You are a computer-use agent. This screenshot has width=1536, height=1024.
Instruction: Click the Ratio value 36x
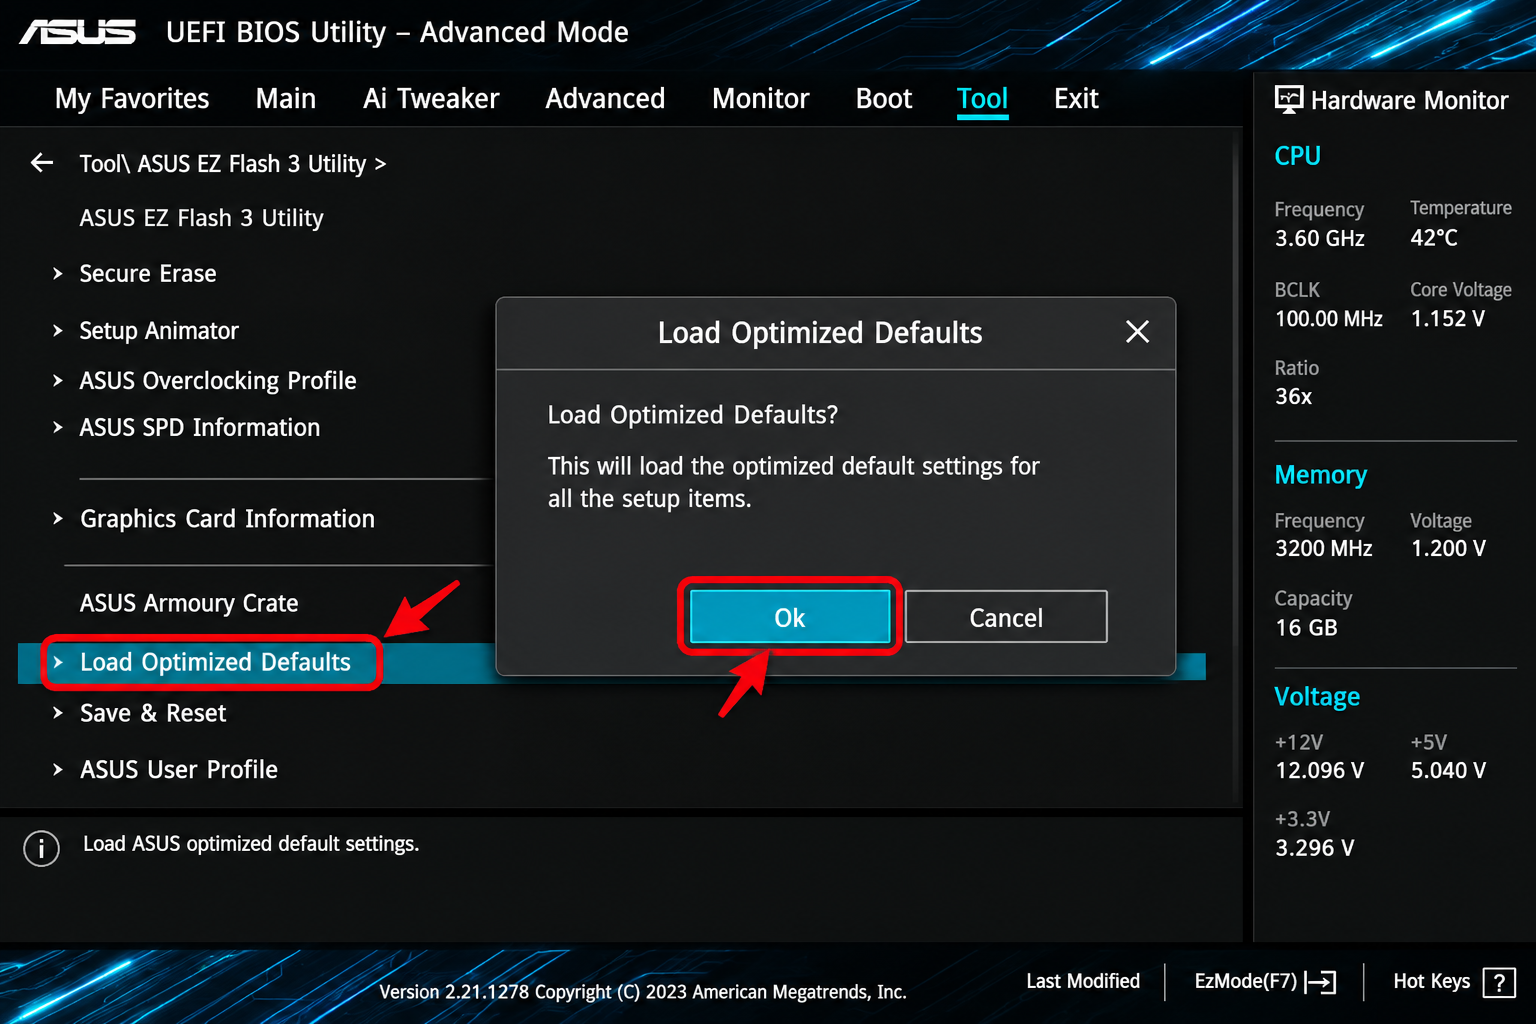pyautogui.click(x=1294, y=397)
